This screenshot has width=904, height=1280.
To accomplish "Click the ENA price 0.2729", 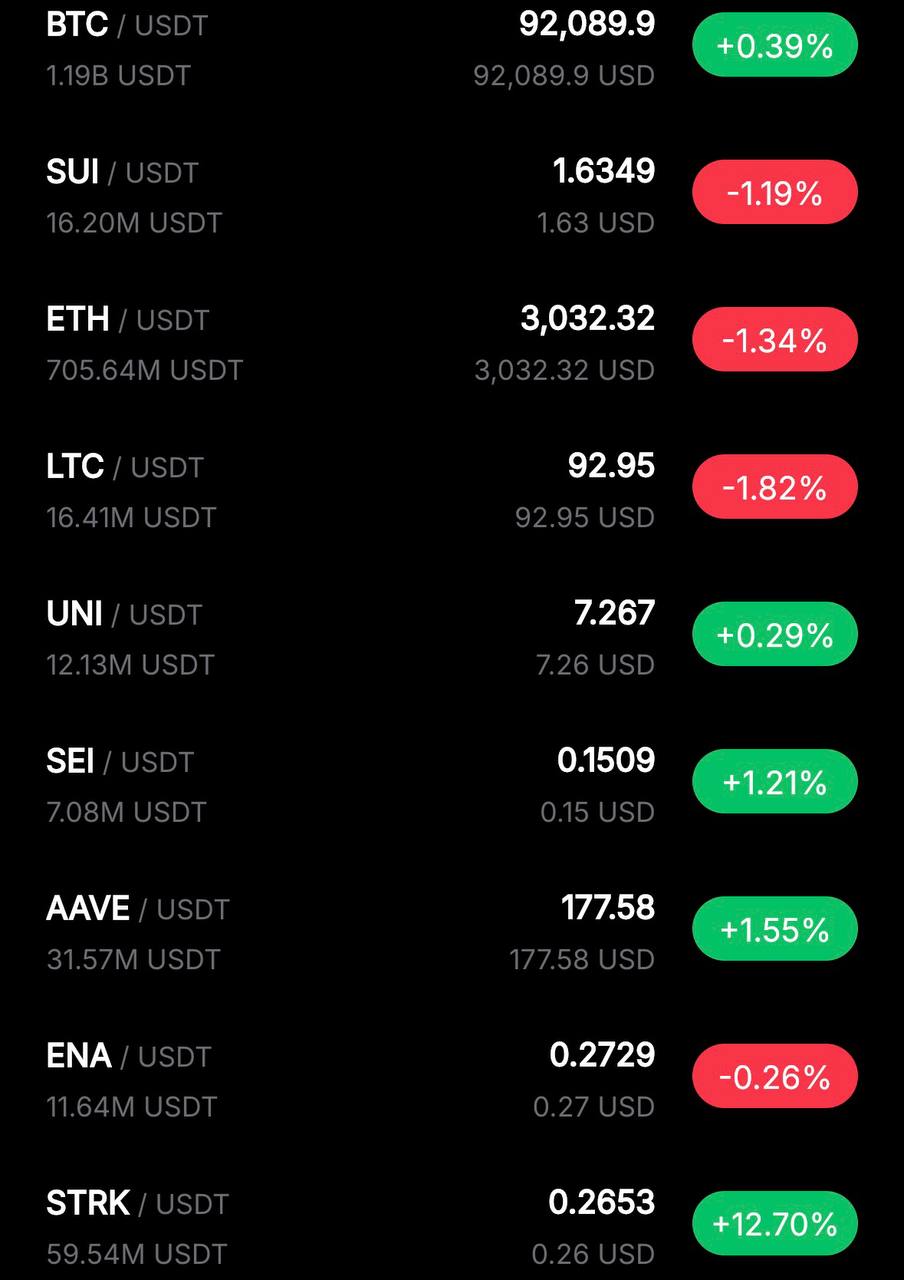I will click(x=602, y=1055).
